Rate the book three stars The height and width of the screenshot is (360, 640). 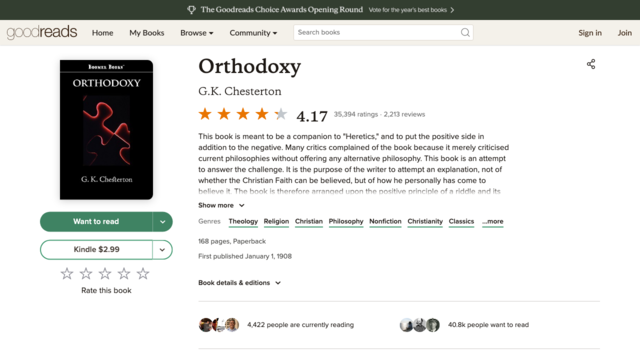tap(105, 273)
